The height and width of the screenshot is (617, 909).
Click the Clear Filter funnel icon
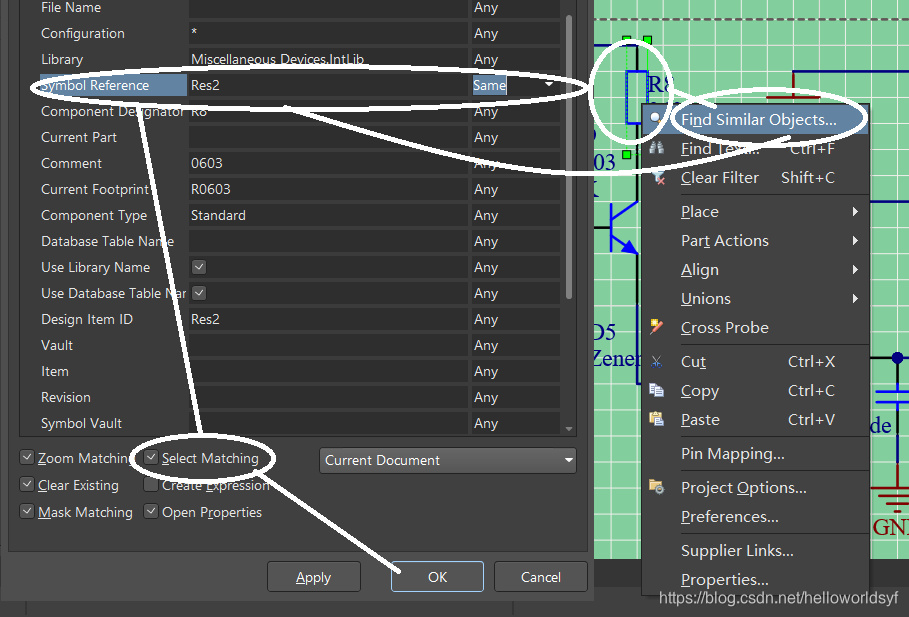point(657,177)
